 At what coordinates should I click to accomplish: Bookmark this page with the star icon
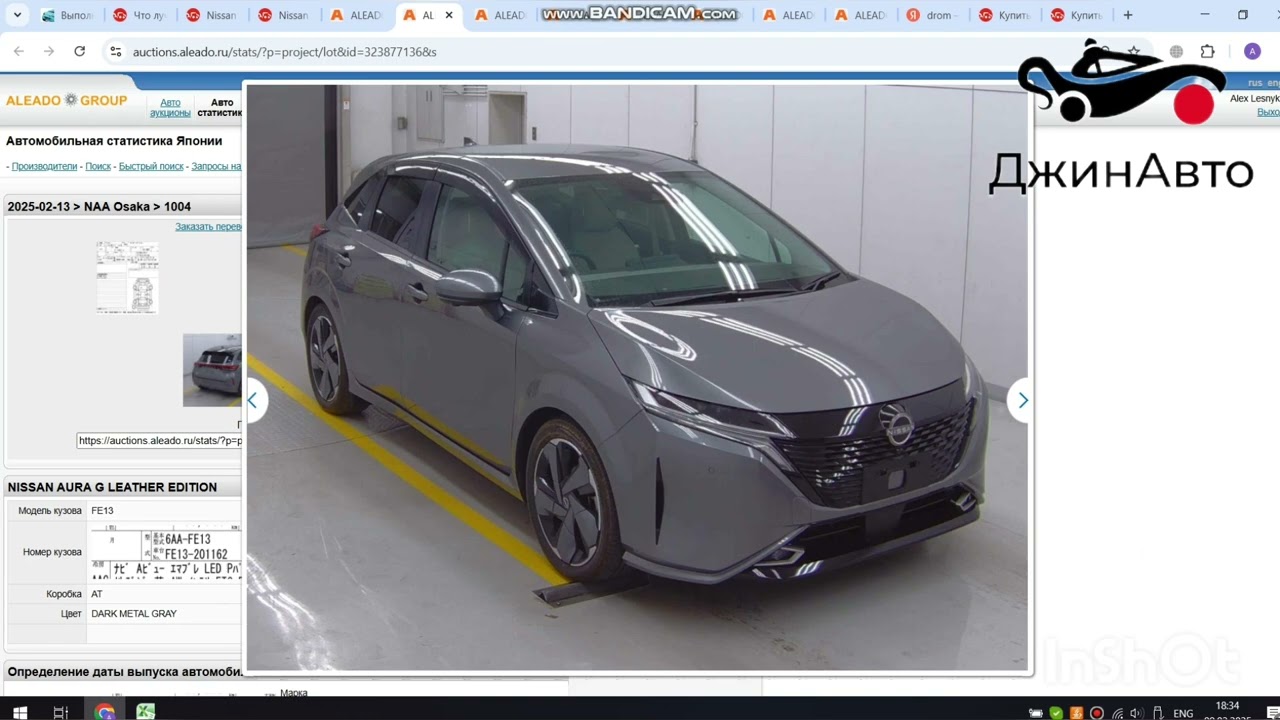click(x=1133, y=51)
